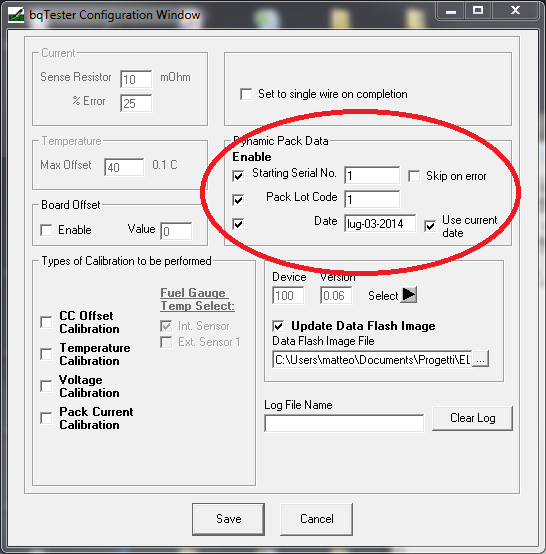
Task: Toggle the Ext. Sensor 1 checkbox
Action: point(166,342)
